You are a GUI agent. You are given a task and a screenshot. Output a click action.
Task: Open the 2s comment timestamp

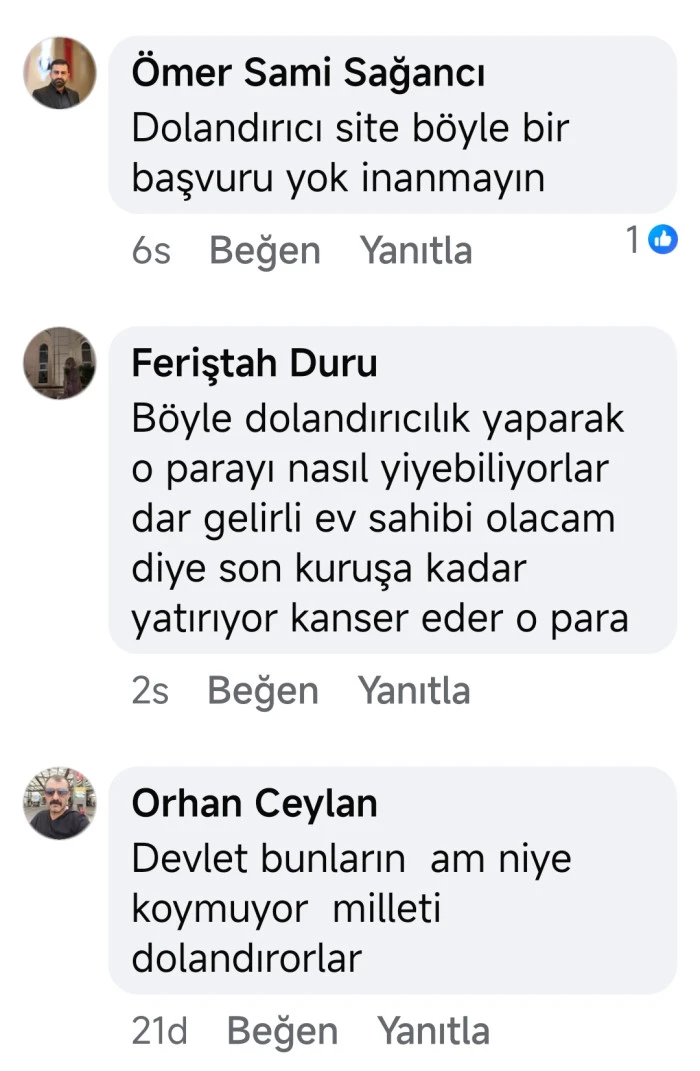coord(150,690)
